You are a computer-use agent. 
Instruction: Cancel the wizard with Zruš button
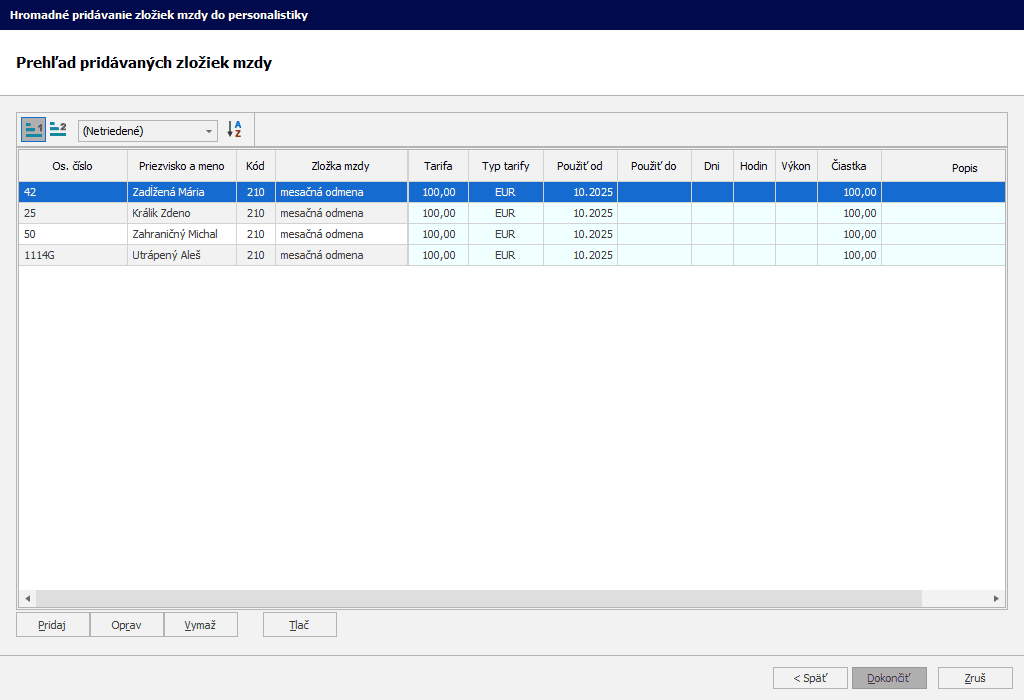975,678
